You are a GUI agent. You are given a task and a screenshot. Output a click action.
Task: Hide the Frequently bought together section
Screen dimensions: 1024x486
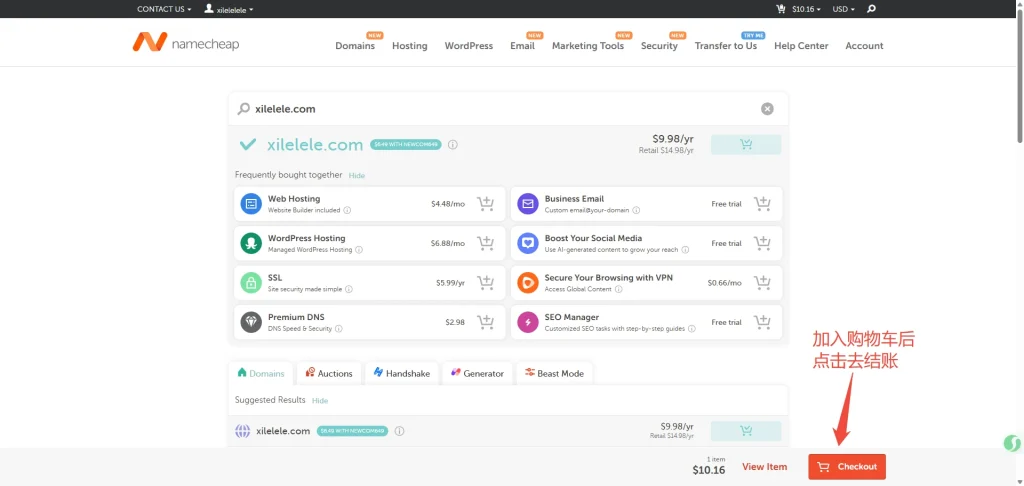pyautogui.click(x=357, y=176)
